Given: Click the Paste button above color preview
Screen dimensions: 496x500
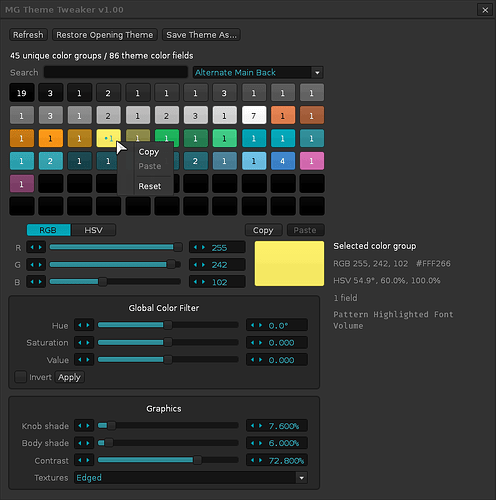Looking at the screenshot, I should pos(305,230).
